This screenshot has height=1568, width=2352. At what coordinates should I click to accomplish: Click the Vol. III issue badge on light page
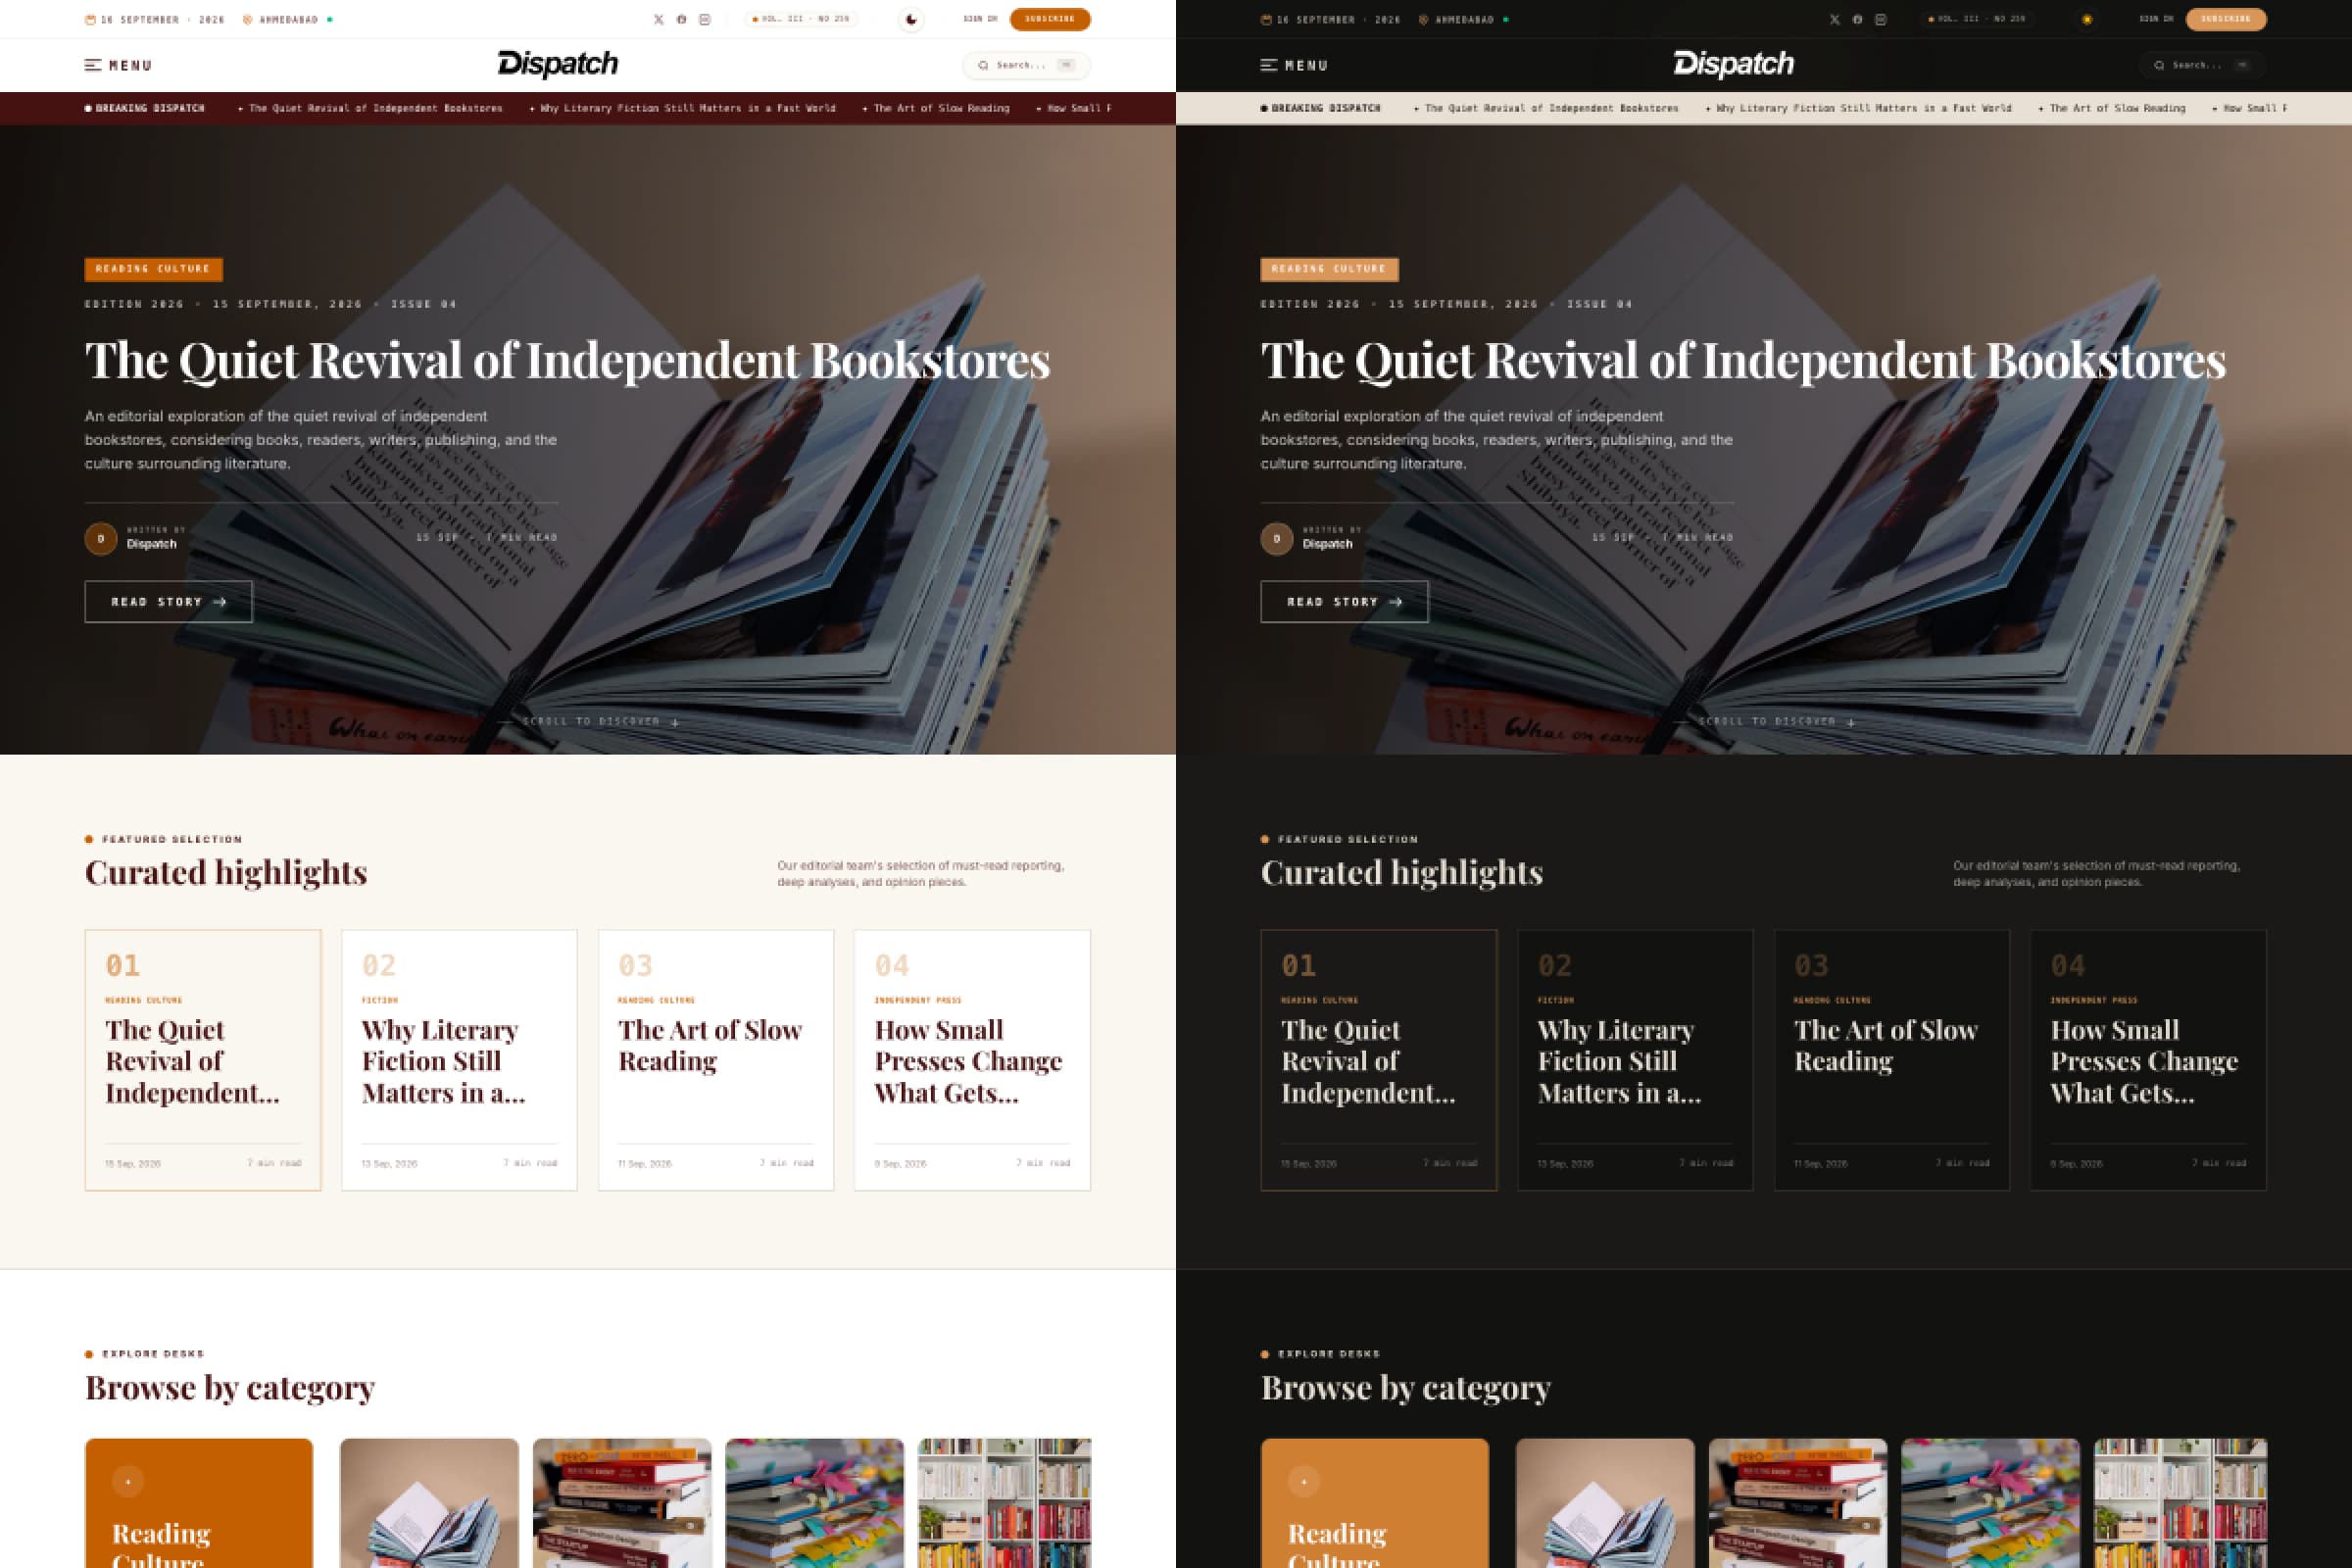(x=801, y=19)
